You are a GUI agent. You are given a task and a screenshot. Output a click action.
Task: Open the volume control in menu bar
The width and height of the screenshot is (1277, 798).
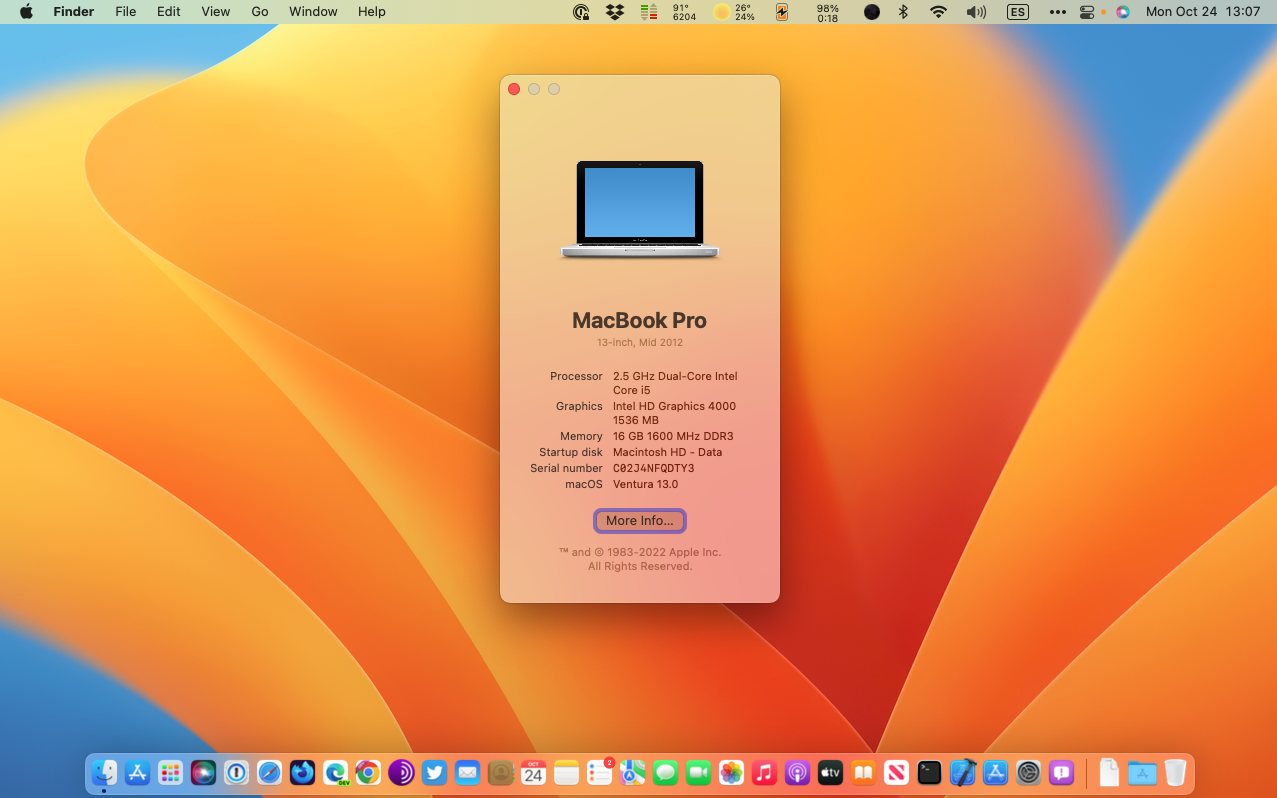976,12
